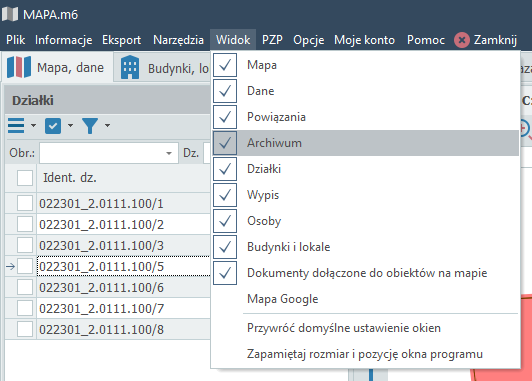This screenshot has height=381, width=532.
Task: Toggle Dane in the Widok menu
Action: click(x=366, y=91)
